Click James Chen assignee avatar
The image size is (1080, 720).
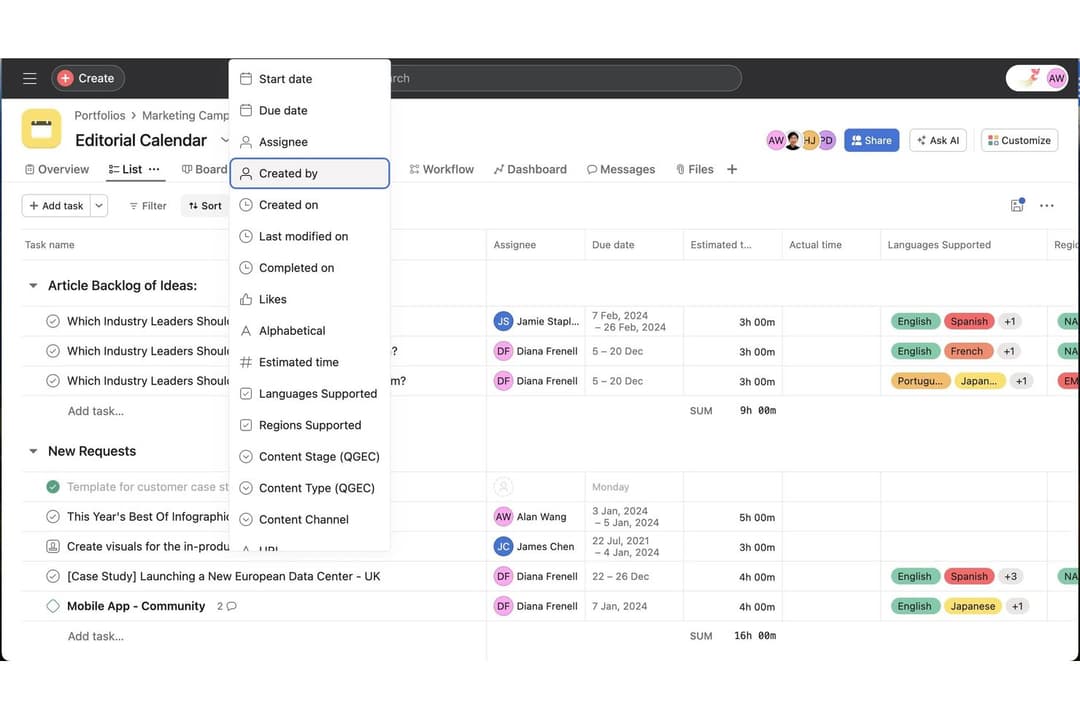[x=503, y=546]
